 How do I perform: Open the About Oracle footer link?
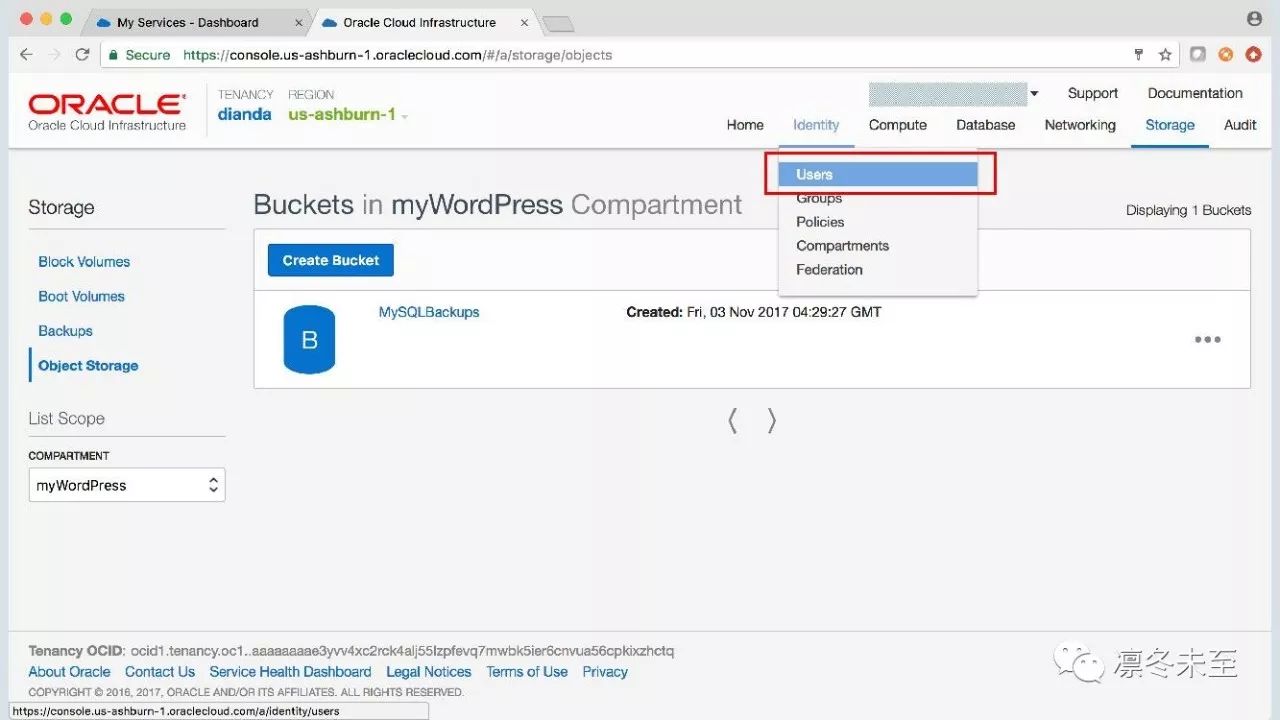coord(69,672)
